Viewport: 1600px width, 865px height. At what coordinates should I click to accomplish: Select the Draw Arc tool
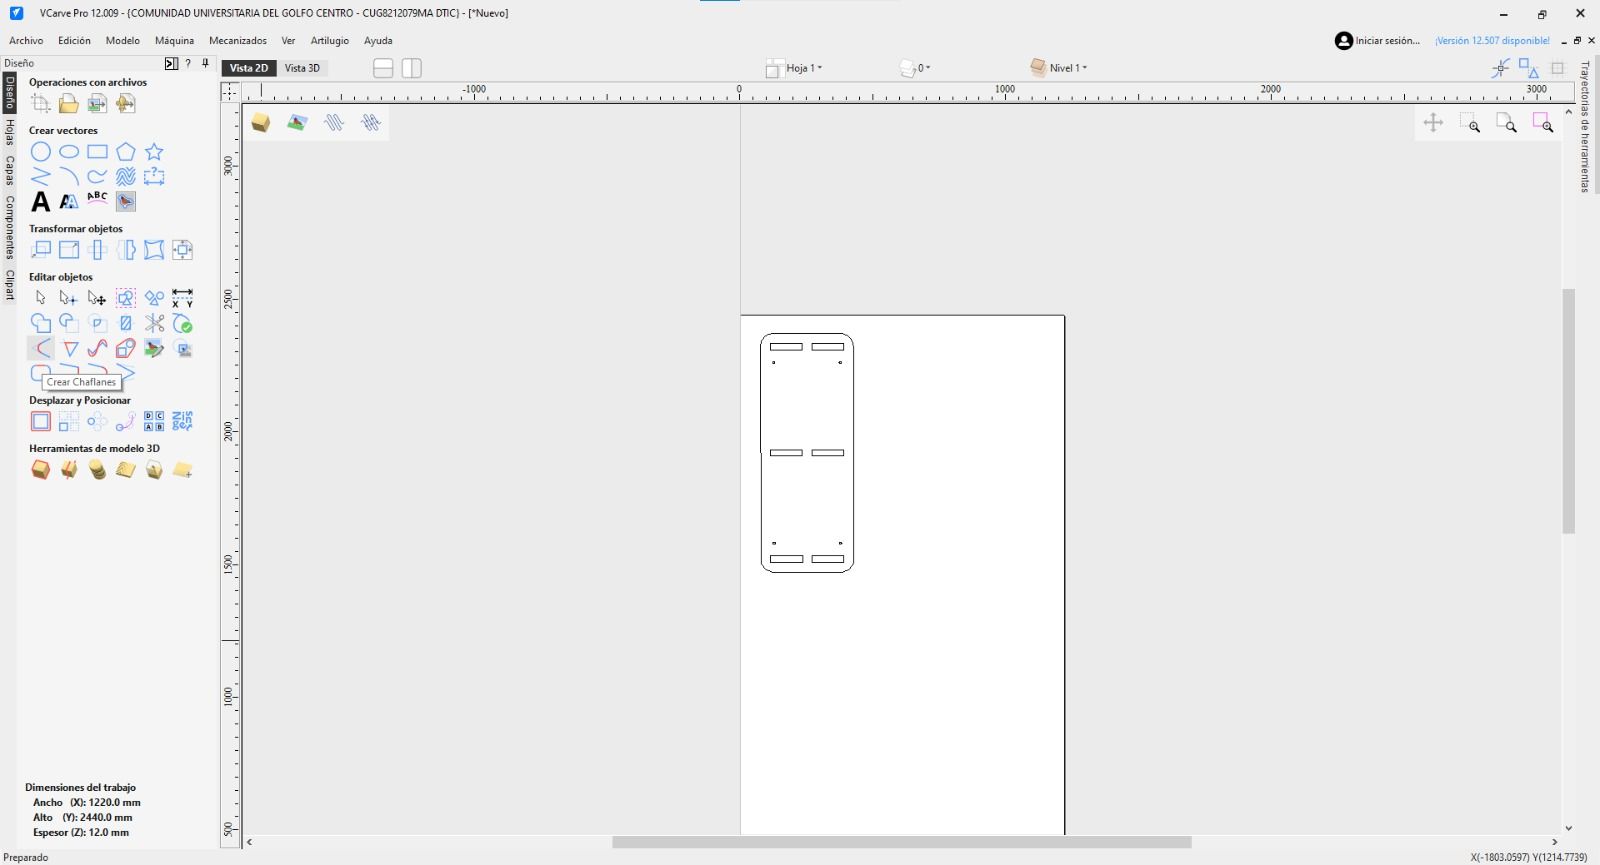coord(69,177)
